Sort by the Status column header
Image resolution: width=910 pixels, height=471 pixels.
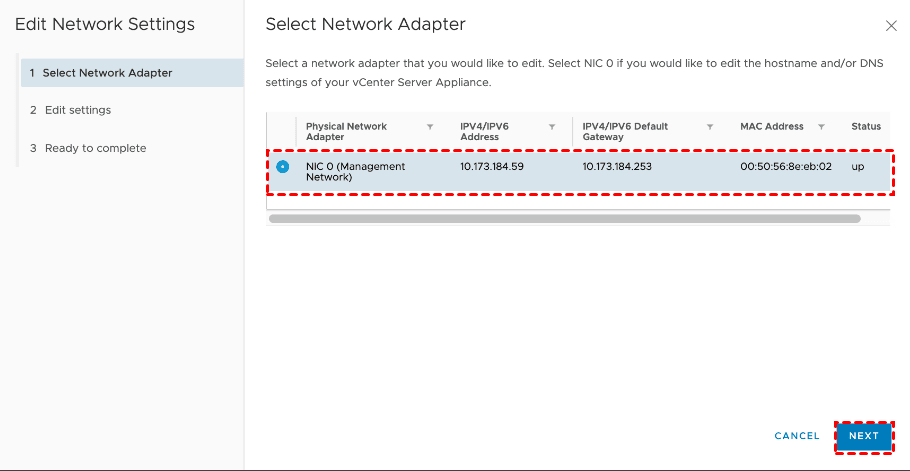coord(866,127)
